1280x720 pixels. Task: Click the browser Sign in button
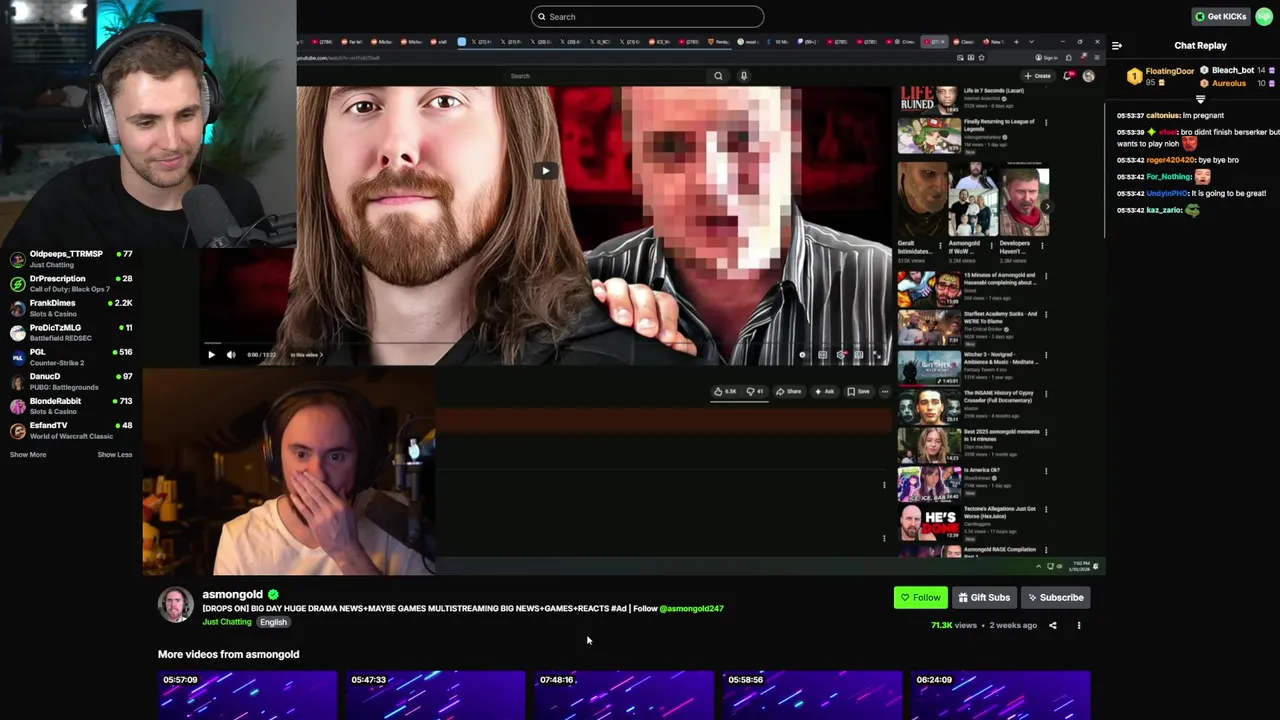tap(1045, 58)
